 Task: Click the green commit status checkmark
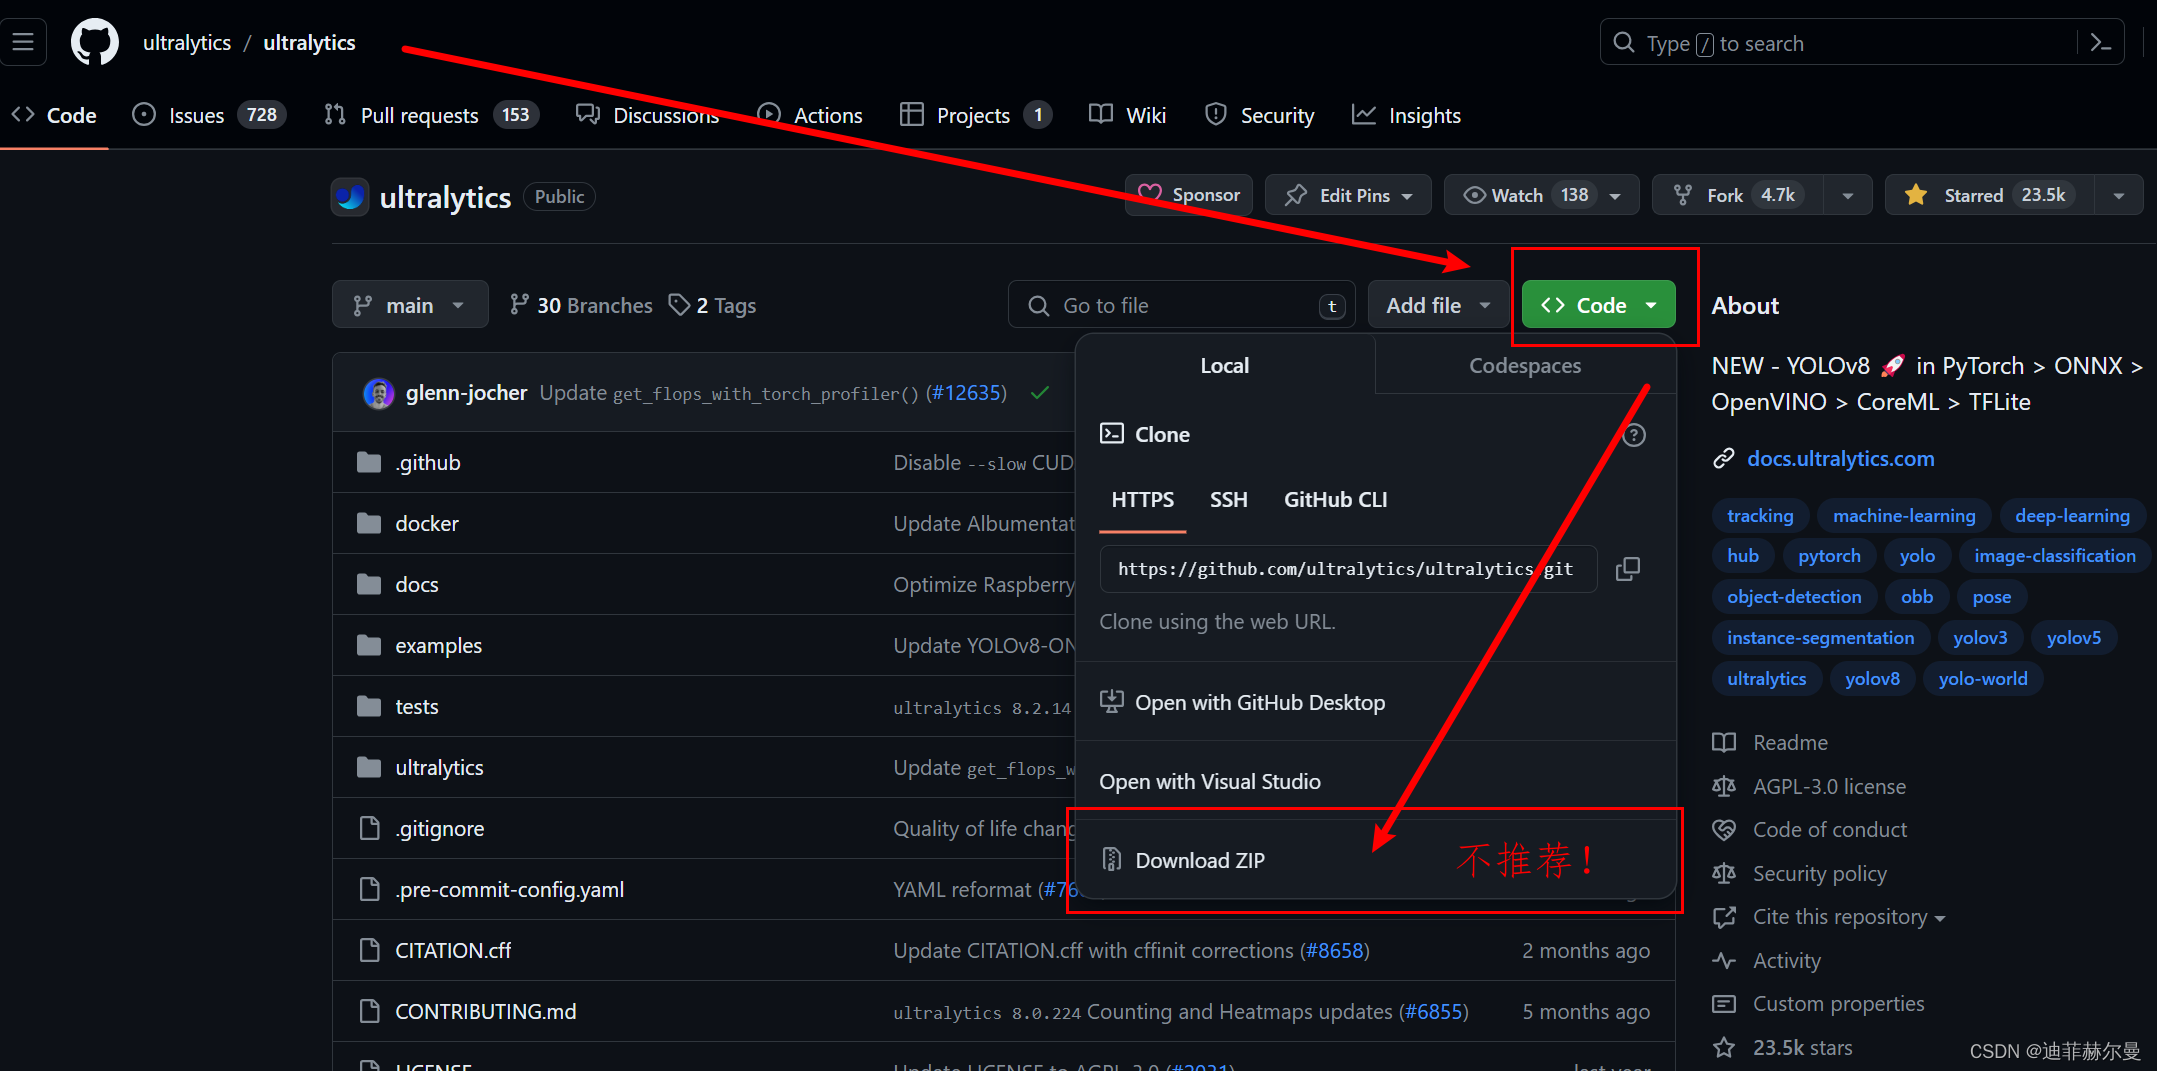pos(1040,393)
